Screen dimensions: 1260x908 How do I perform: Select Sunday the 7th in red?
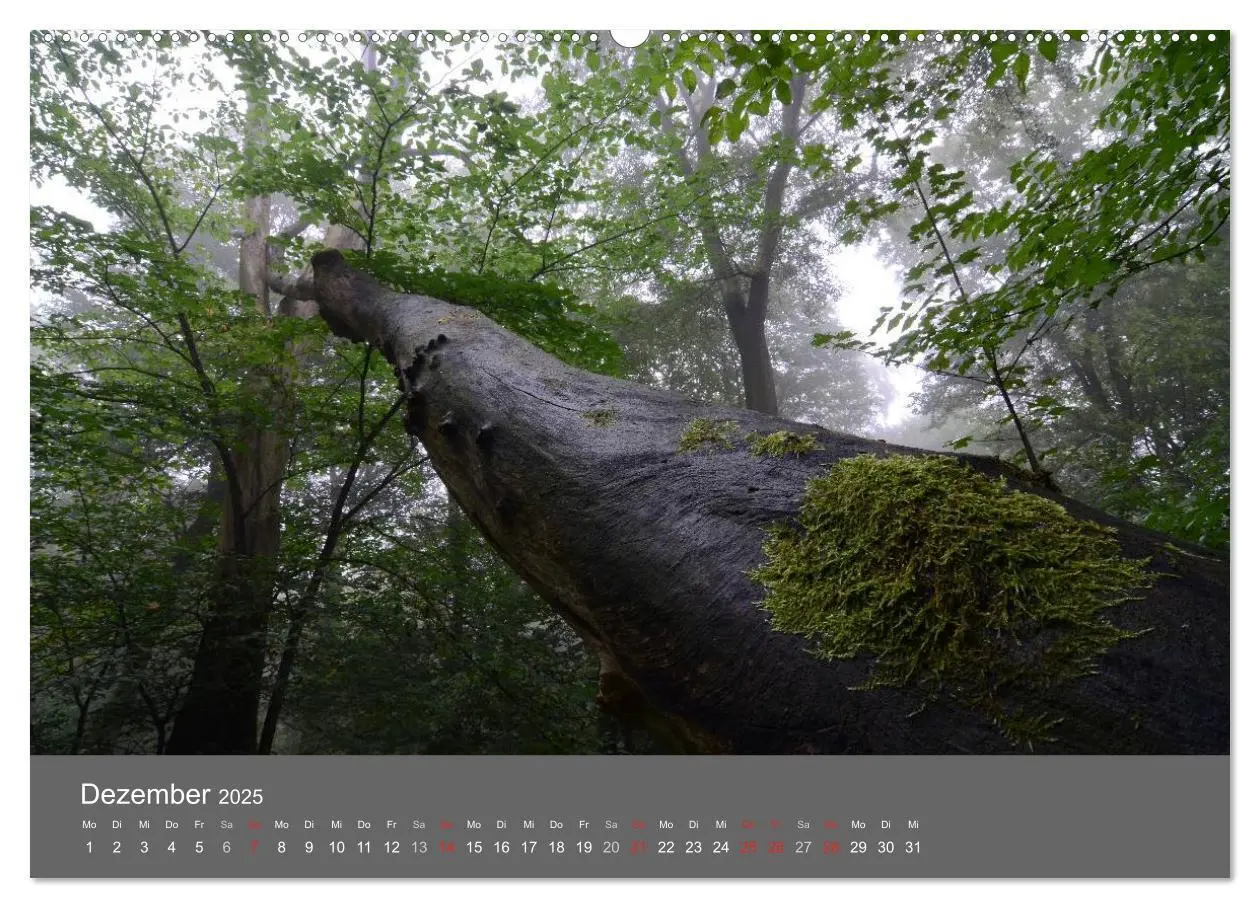pyautogui.click(x=254, y=847)
